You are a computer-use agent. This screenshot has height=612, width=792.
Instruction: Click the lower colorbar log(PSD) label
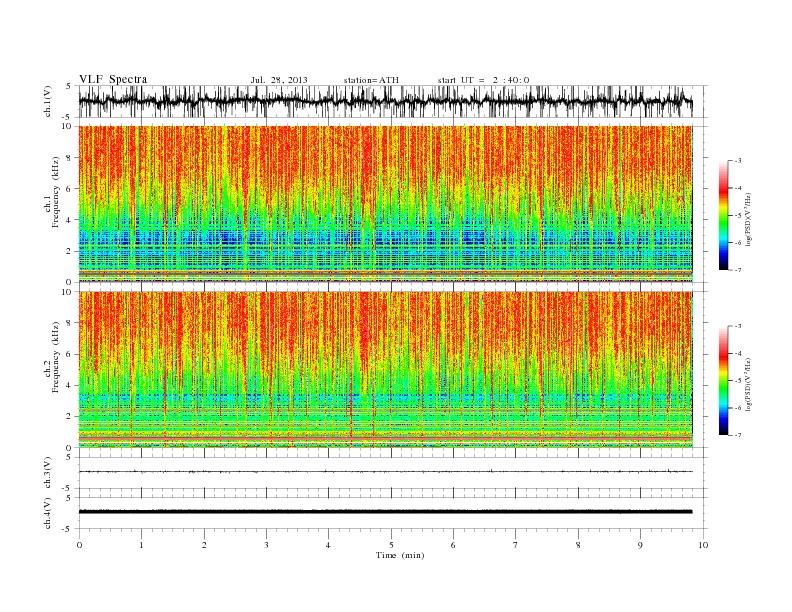pyautogui.click(x=749, y=384)
